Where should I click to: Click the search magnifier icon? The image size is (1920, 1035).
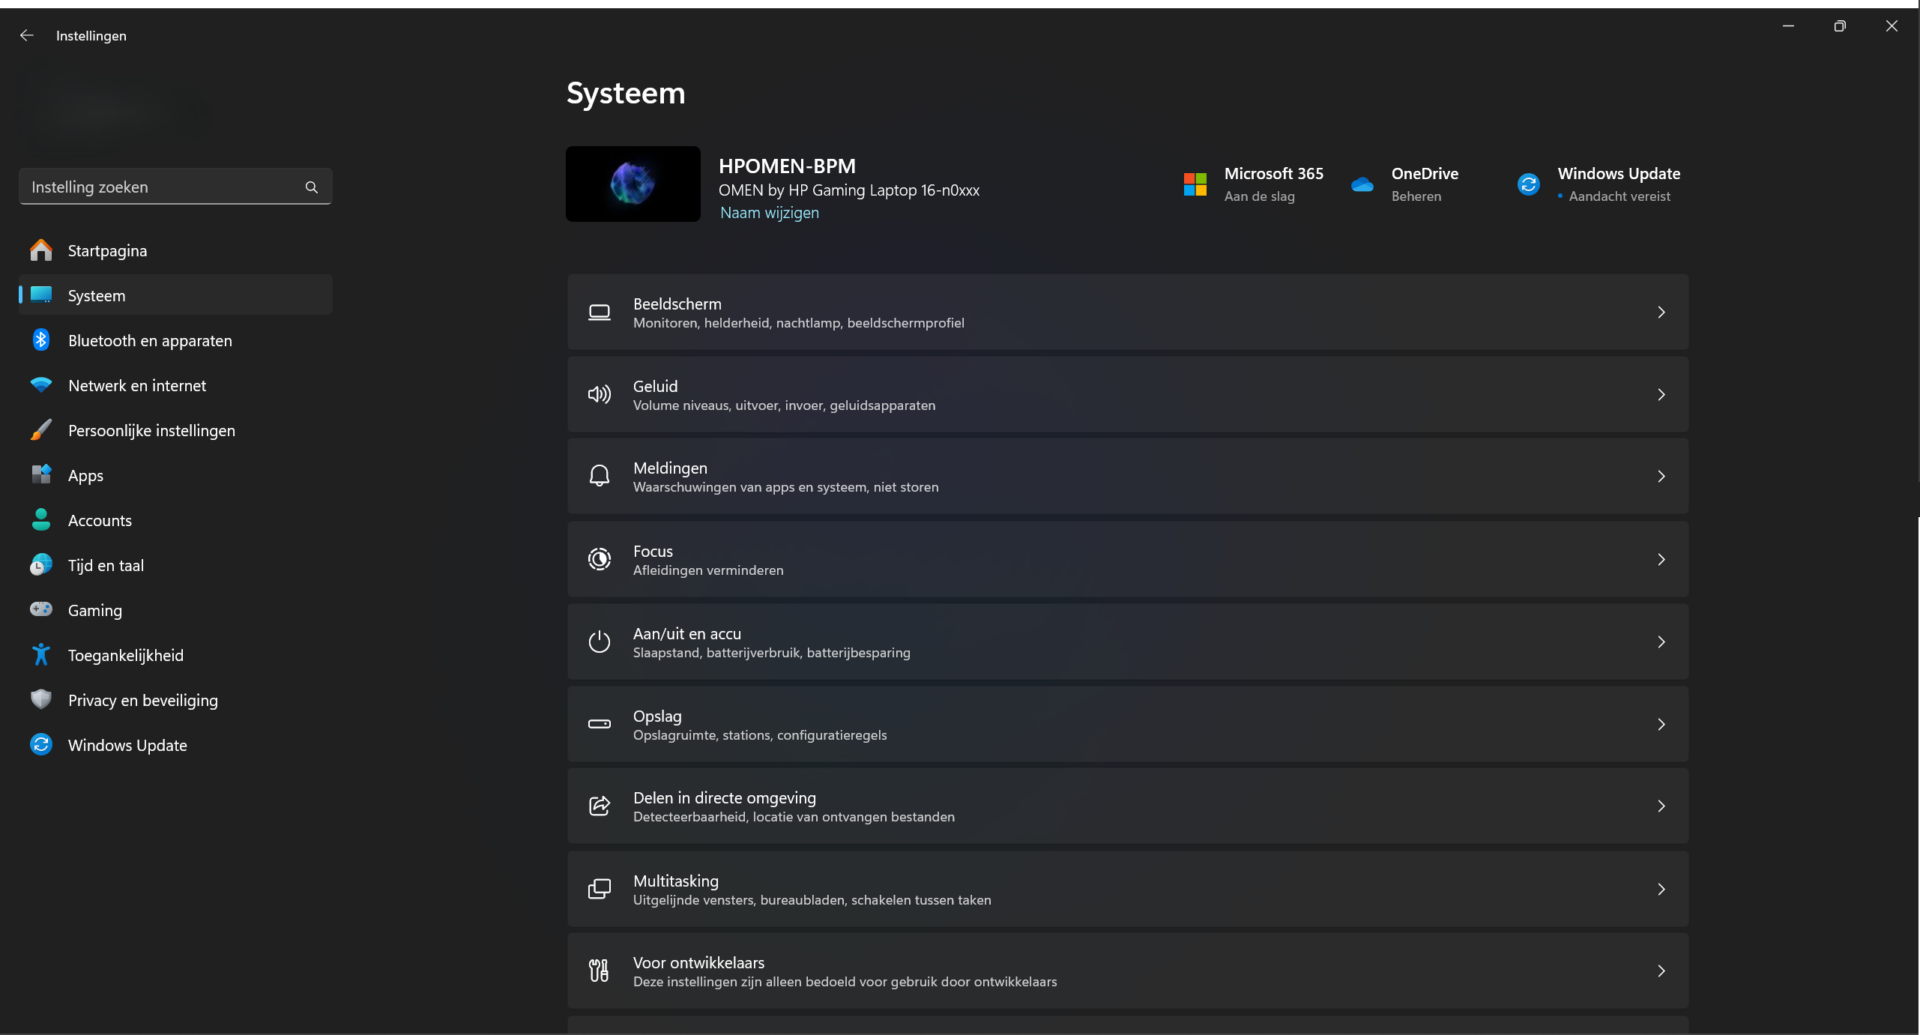(311, 187)
